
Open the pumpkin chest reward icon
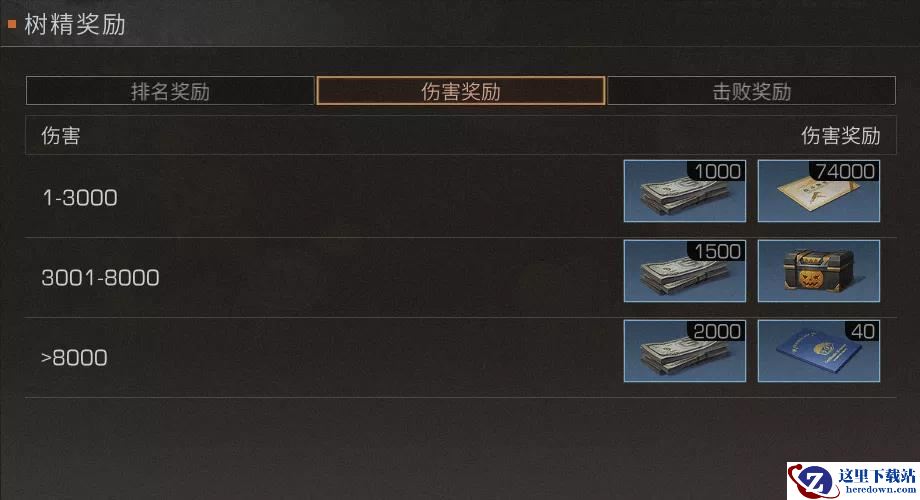point(818,271)
